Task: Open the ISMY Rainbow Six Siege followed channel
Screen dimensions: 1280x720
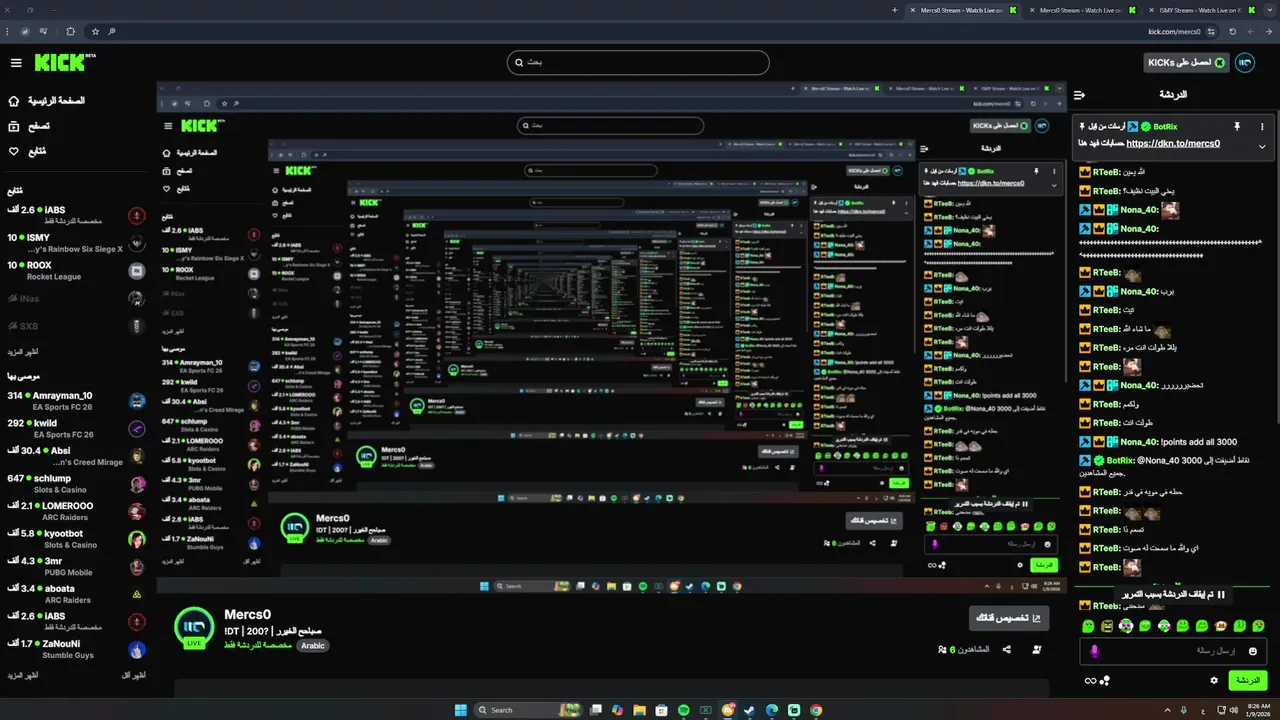Action: [77, 243]
